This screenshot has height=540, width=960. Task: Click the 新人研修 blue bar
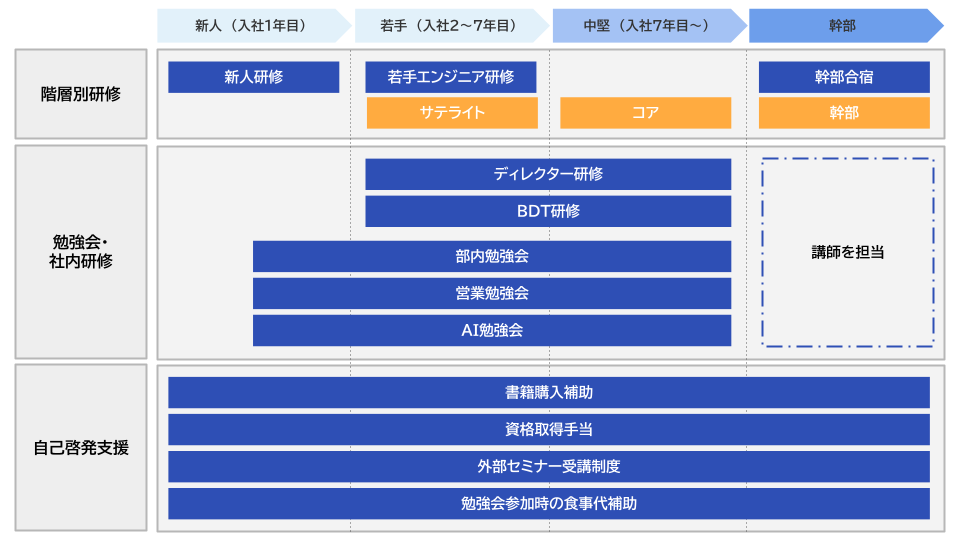point(254,77)
